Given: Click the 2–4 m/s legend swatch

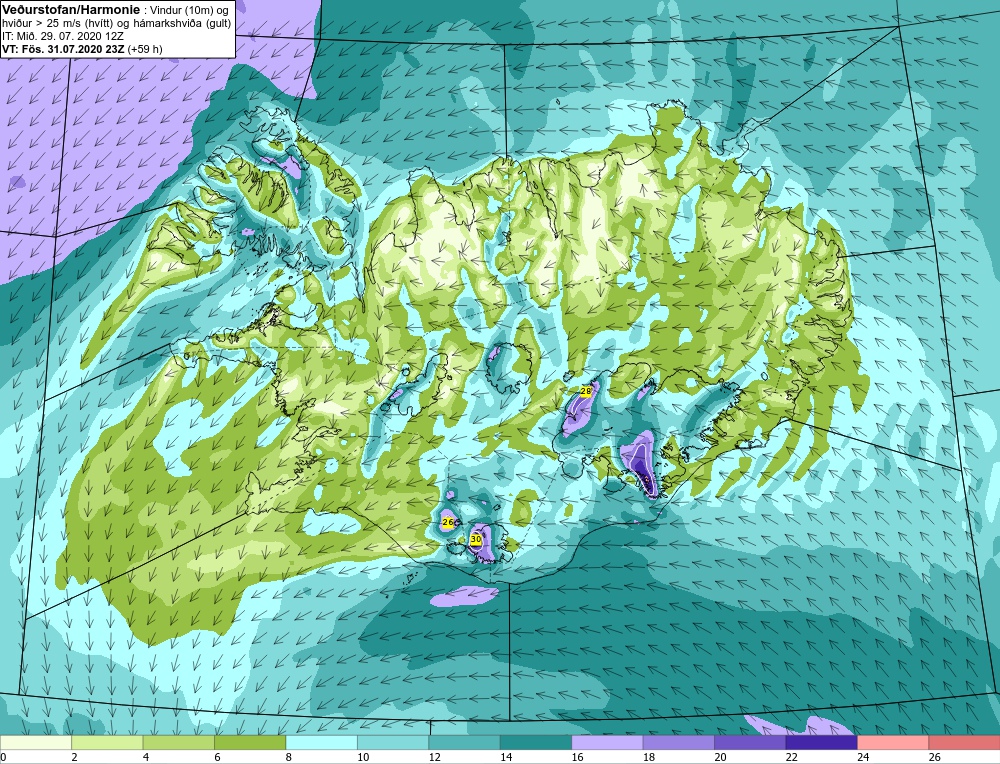Looking at the screenshot, I should click(x=107, y=742).
